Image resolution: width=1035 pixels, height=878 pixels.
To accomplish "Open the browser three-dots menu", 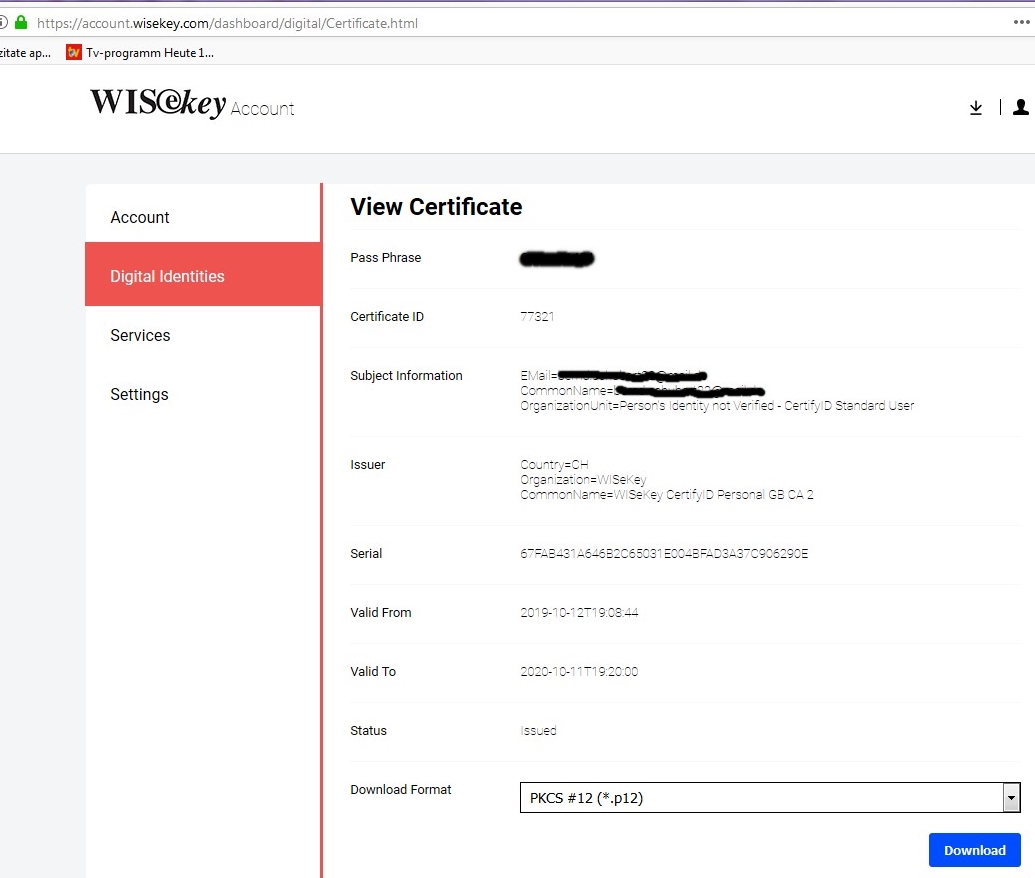I will pyautogui.click(x=1021, y=22).
